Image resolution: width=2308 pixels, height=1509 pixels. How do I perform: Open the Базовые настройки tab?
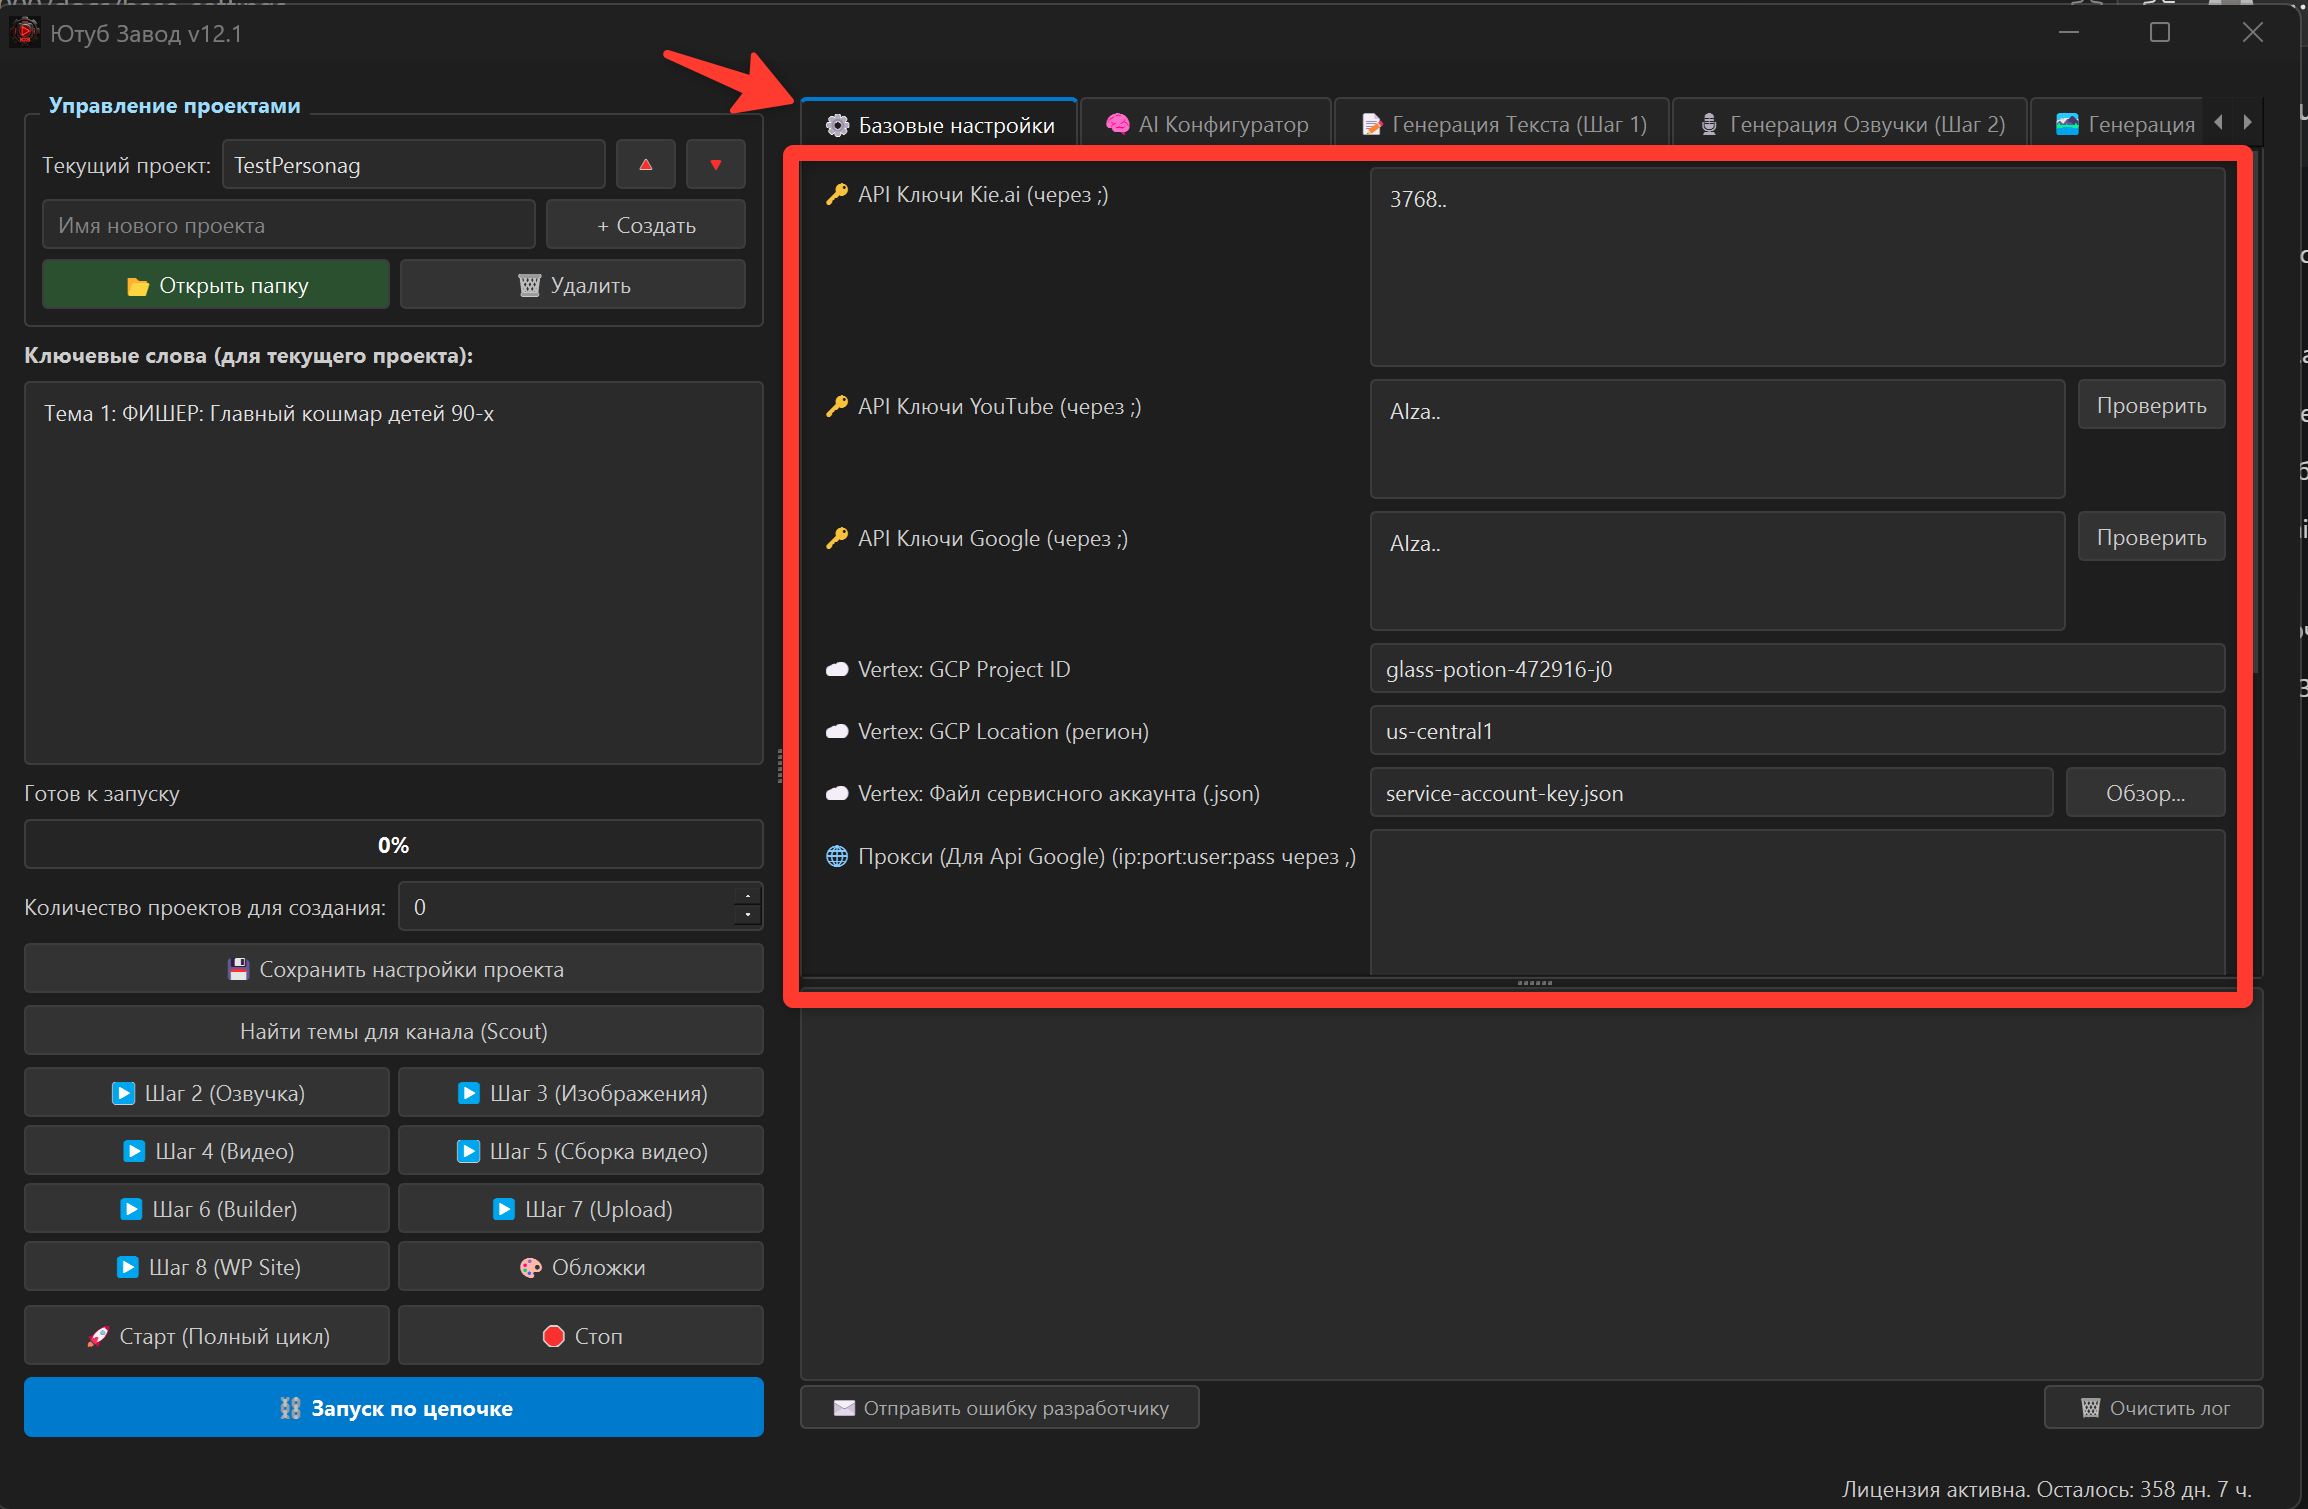[x=939, y=124]
